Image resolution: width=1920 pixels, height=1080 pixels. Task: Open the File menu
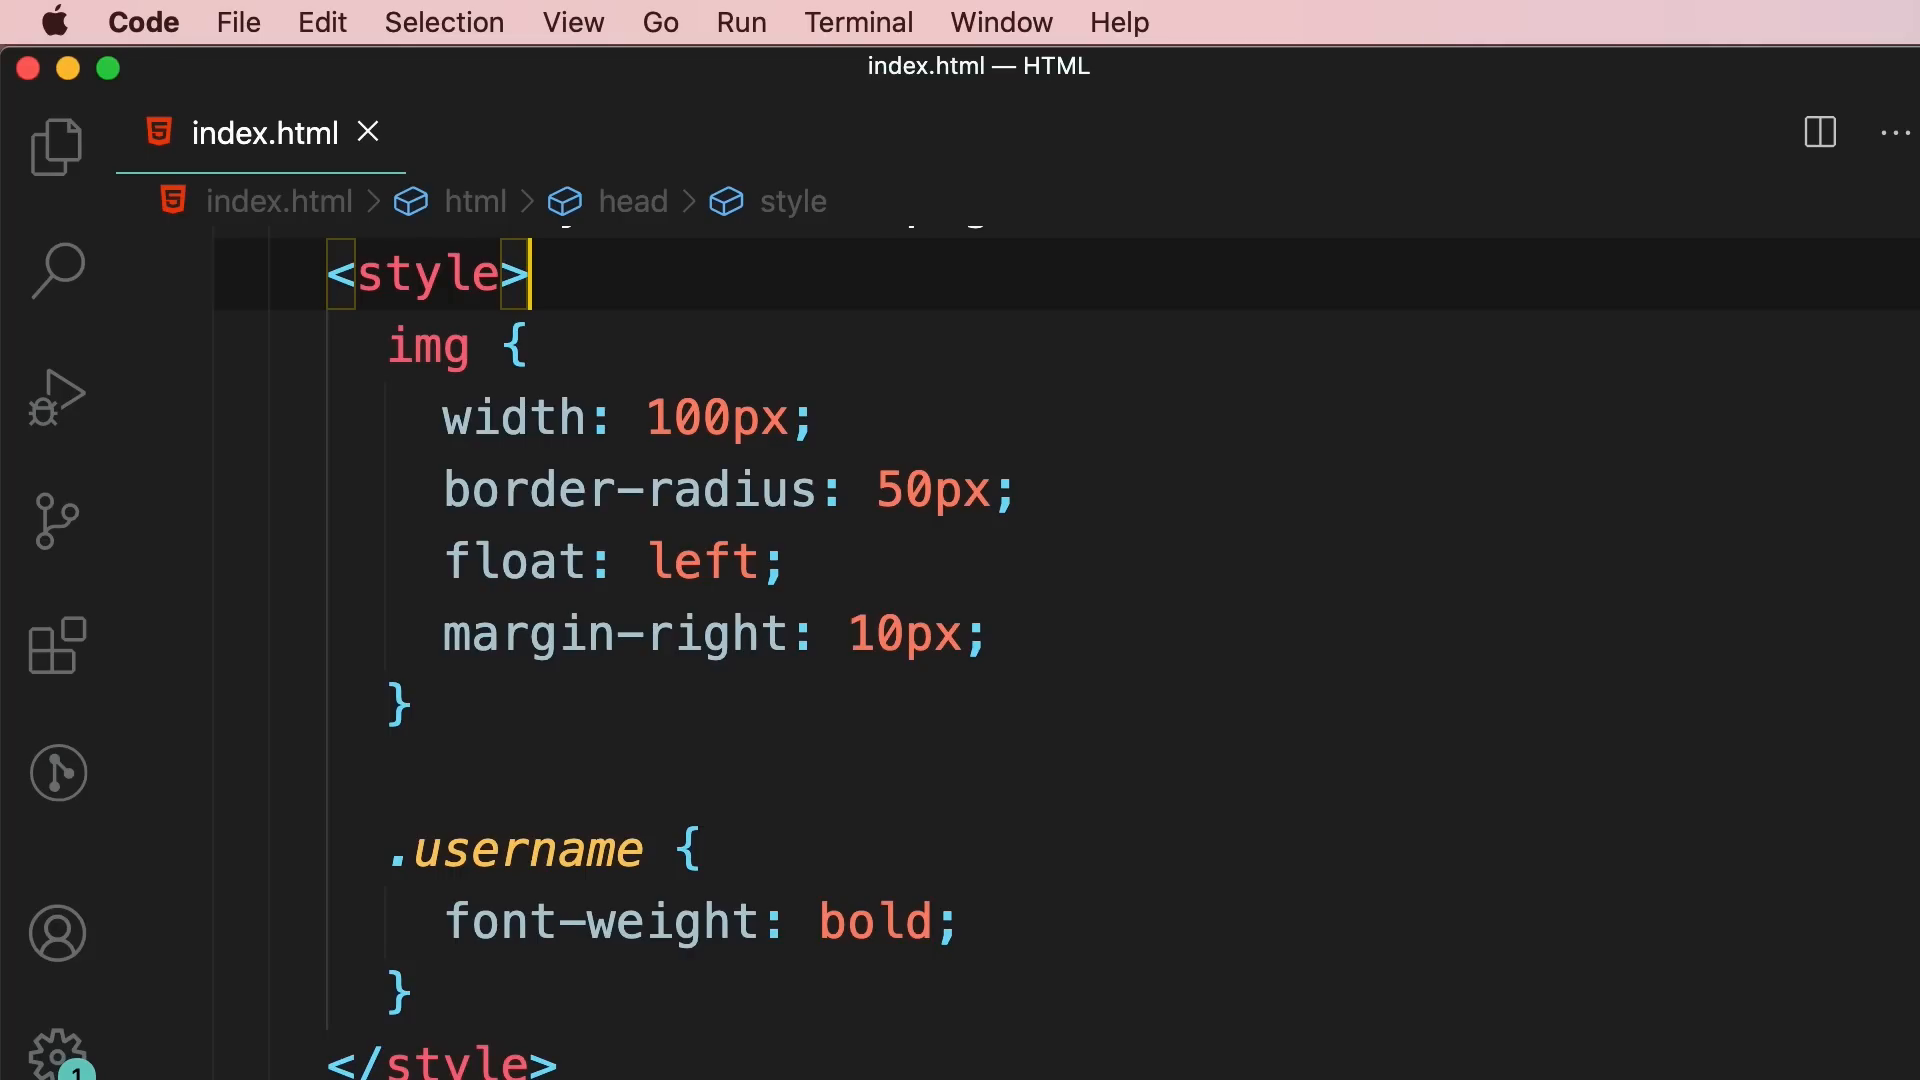pyautogui.click(x=238, y=22)
